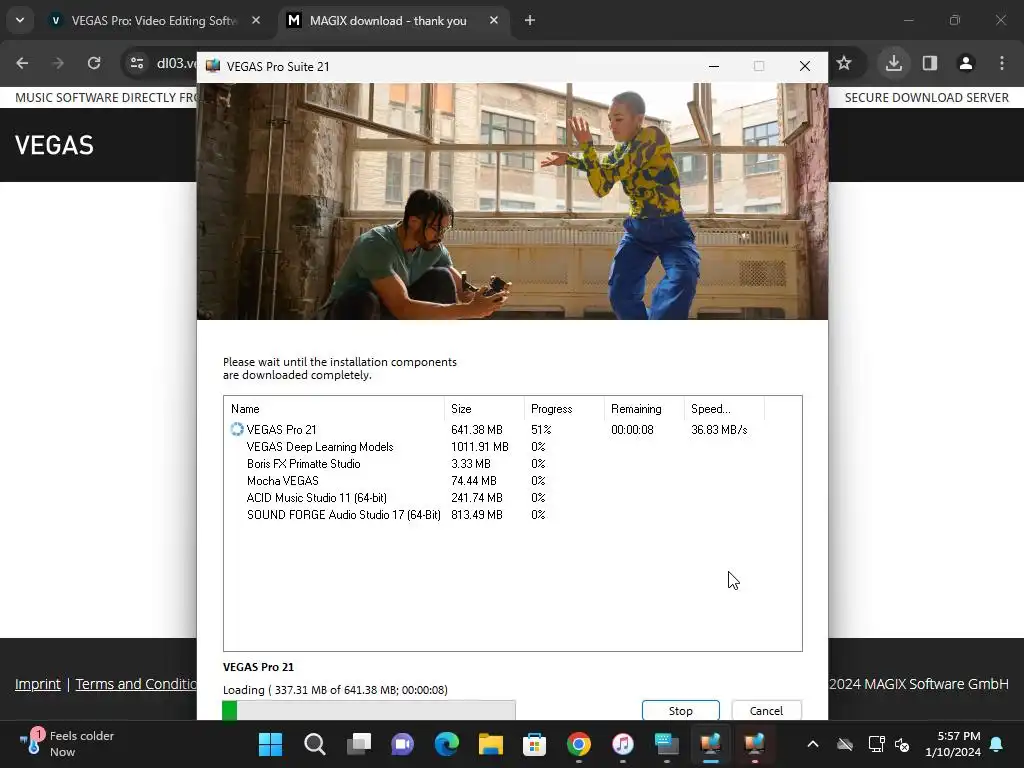Switch to VEGAS Pro Video Editing tab
1024x768 pixels.
pos(153,20)
